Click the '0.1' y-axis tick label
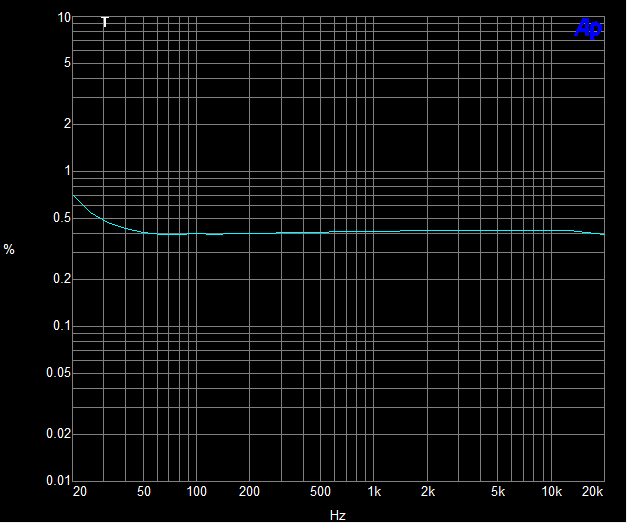Image resolution: width=628 pixels, height=524 pixels. point(62,326)
